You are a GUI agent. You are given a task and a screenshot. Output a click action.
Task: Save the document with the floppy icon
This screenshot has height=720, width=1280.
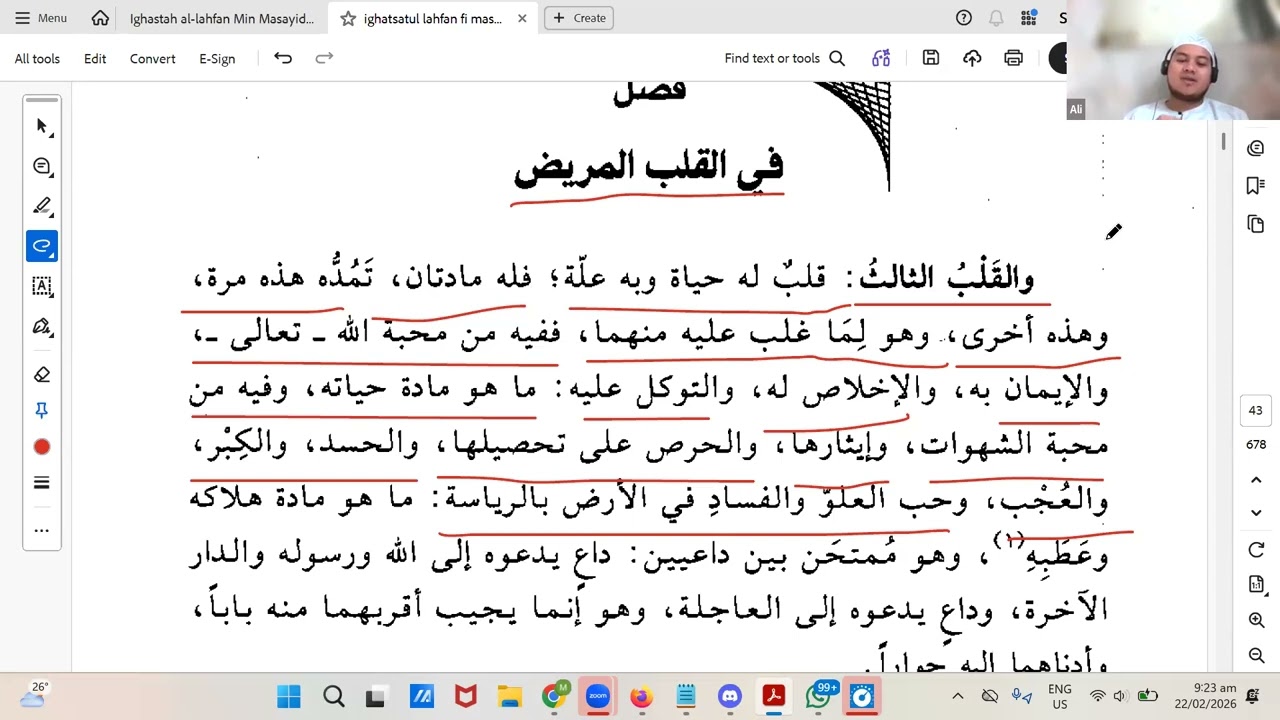point(931,58)
